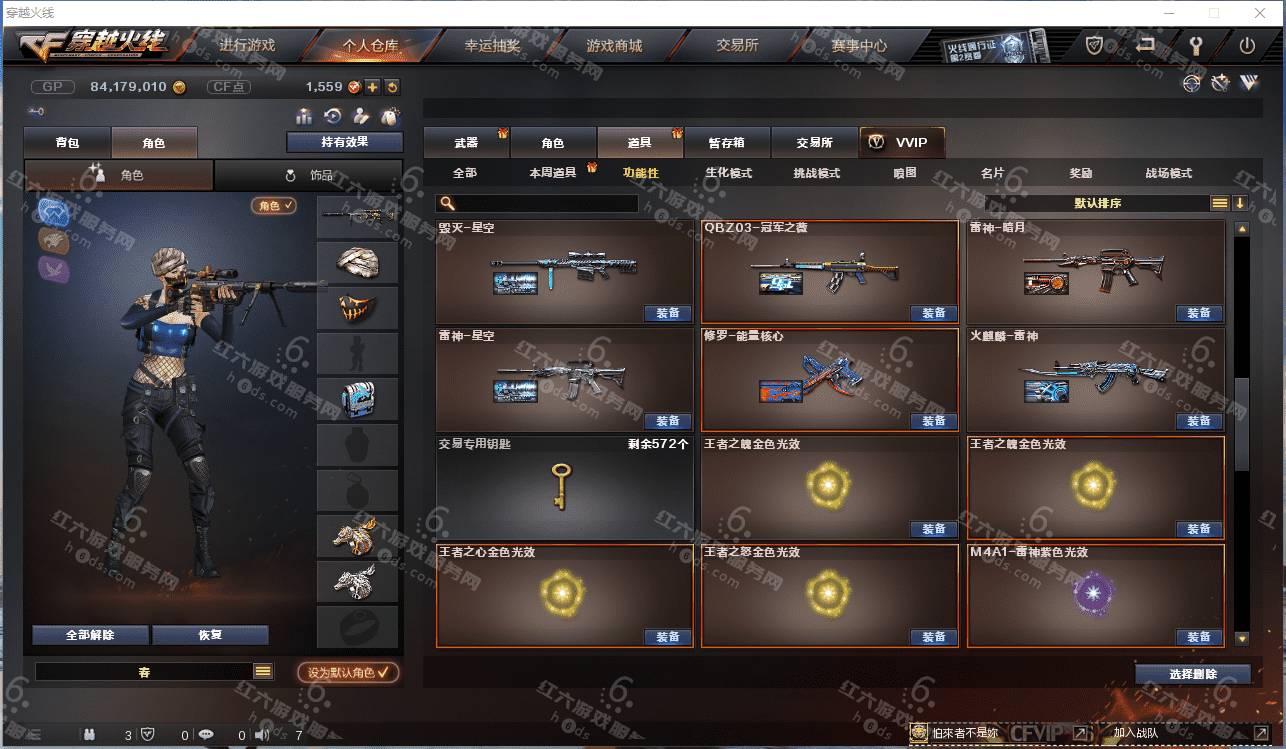1286x749 pixels.
Task: Open the 默认排序 sort list menu
Action: [1220, 203]
